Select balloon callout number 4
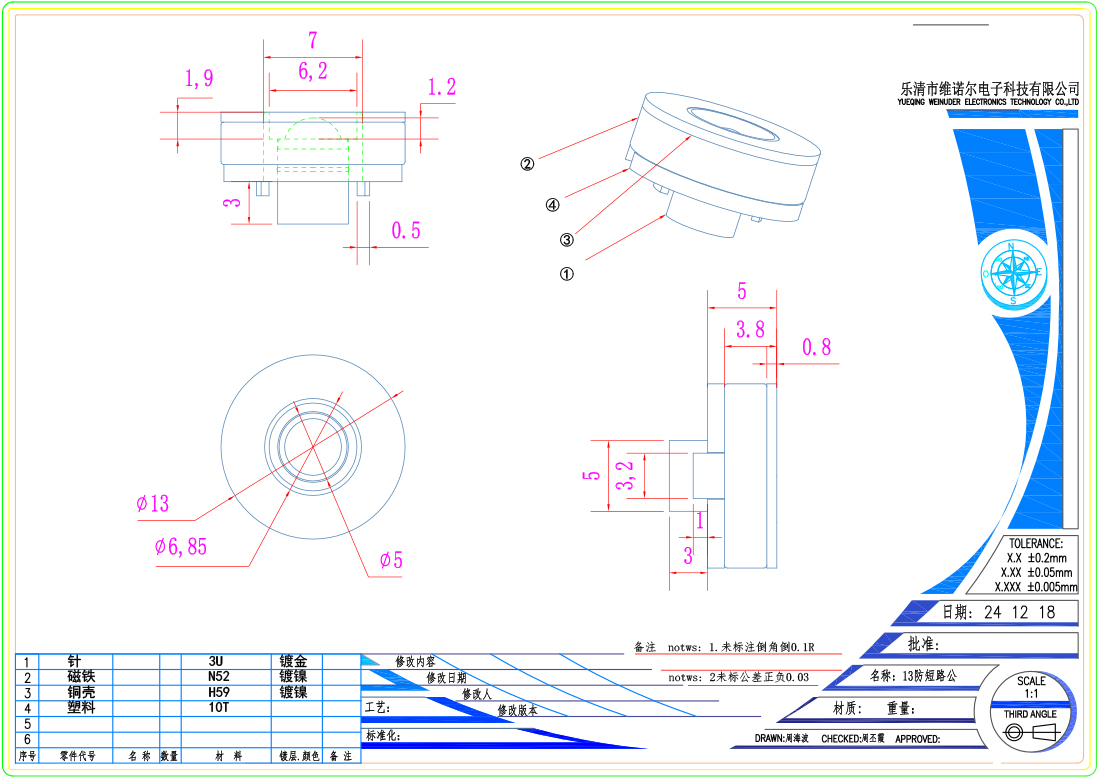 pos(552,205)
